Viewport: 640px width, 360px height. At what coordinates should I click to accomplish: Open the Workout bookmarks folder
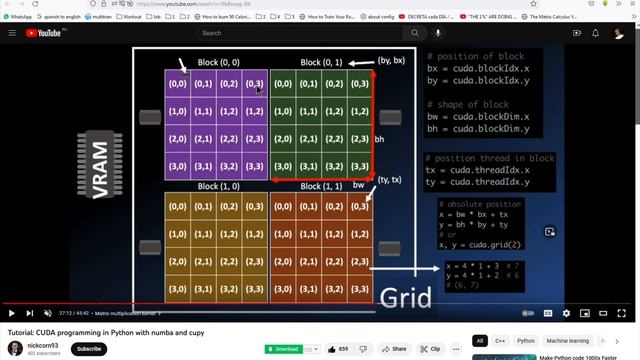point(129,17)
